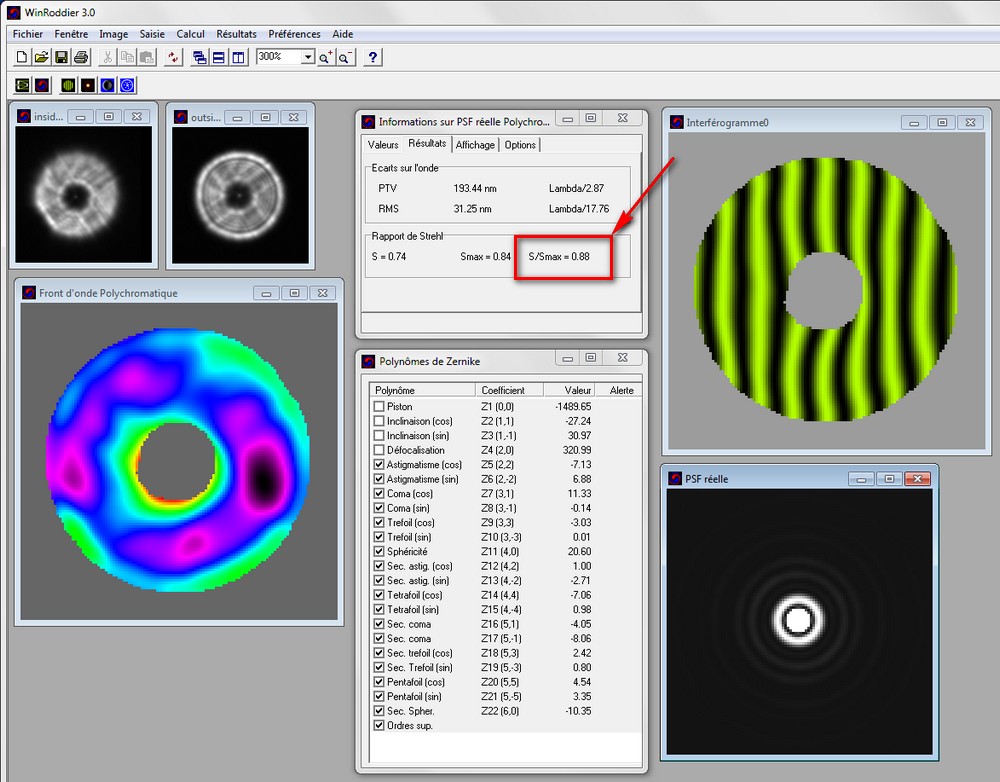Open the 300% zoom dropdown
This screenshot has width=1000, height=782.
tap(308, 57)
